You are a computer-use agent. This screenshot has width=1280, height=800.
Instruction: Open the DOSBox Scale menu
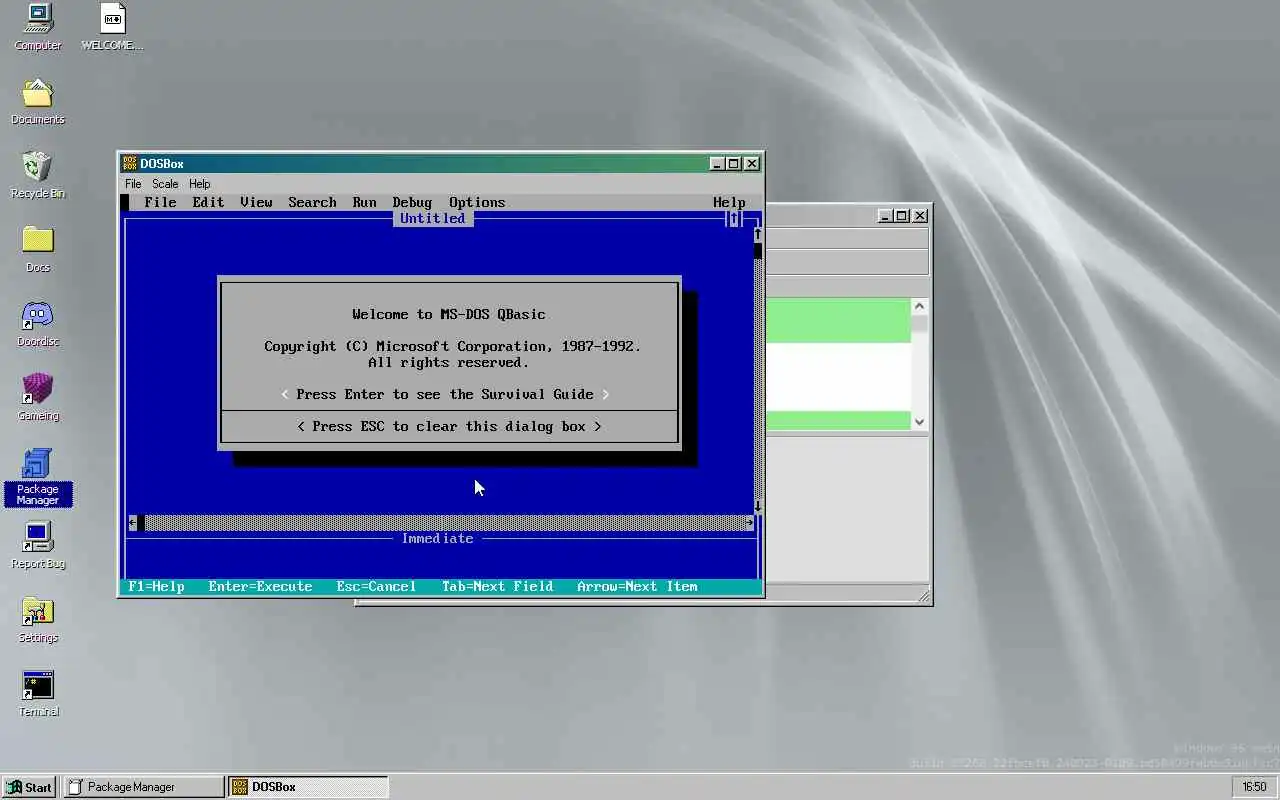(165, 184)
